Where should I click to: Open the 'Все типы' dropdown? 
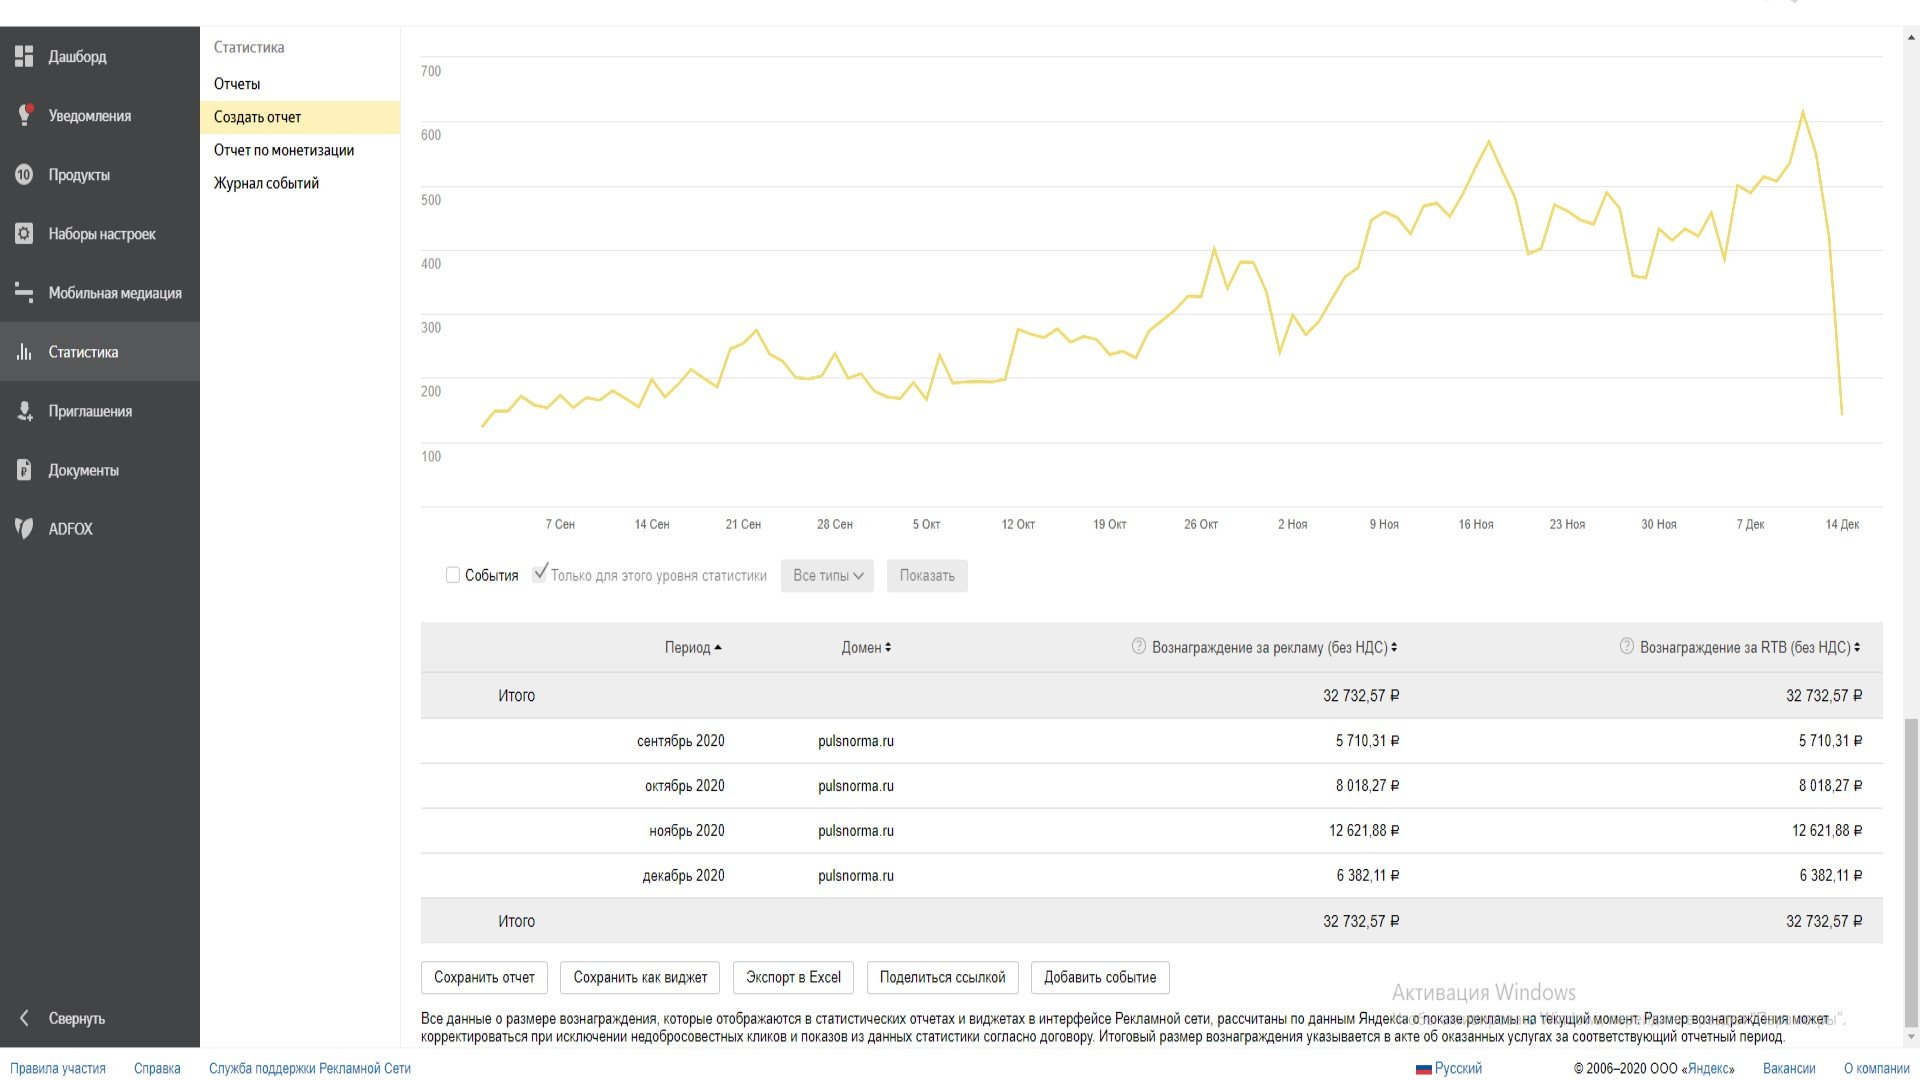pos(827,576)
